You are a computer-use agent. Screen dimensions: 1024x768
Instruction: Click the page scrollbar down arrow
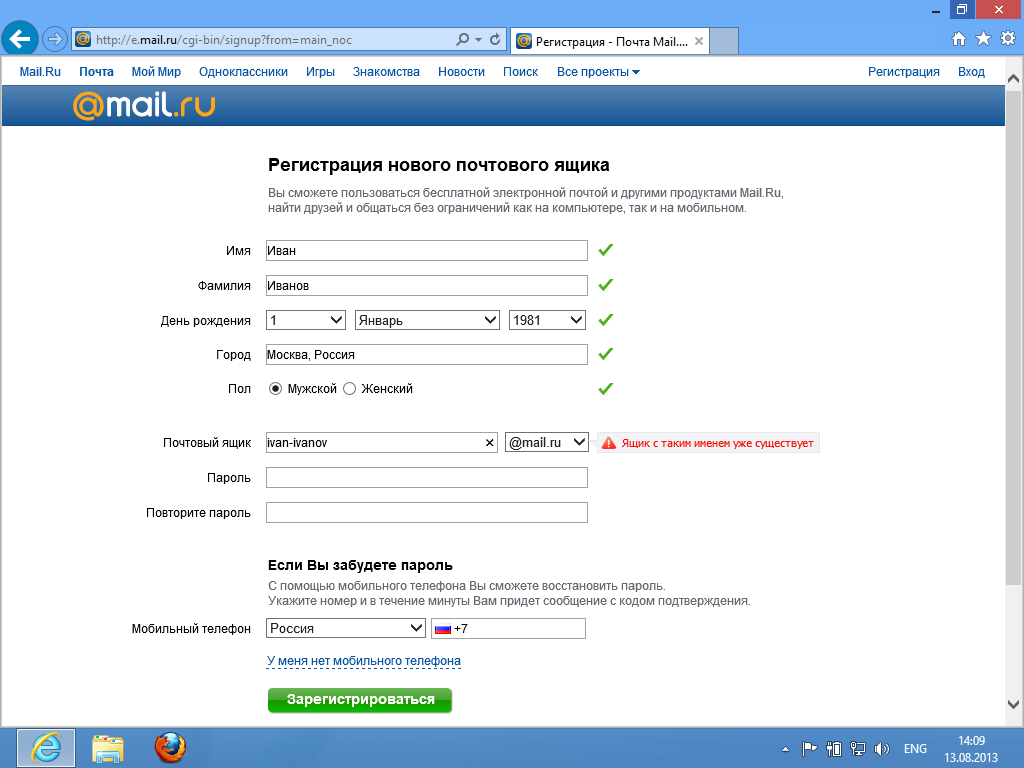pyautogui.click(x=1013, y=705)
